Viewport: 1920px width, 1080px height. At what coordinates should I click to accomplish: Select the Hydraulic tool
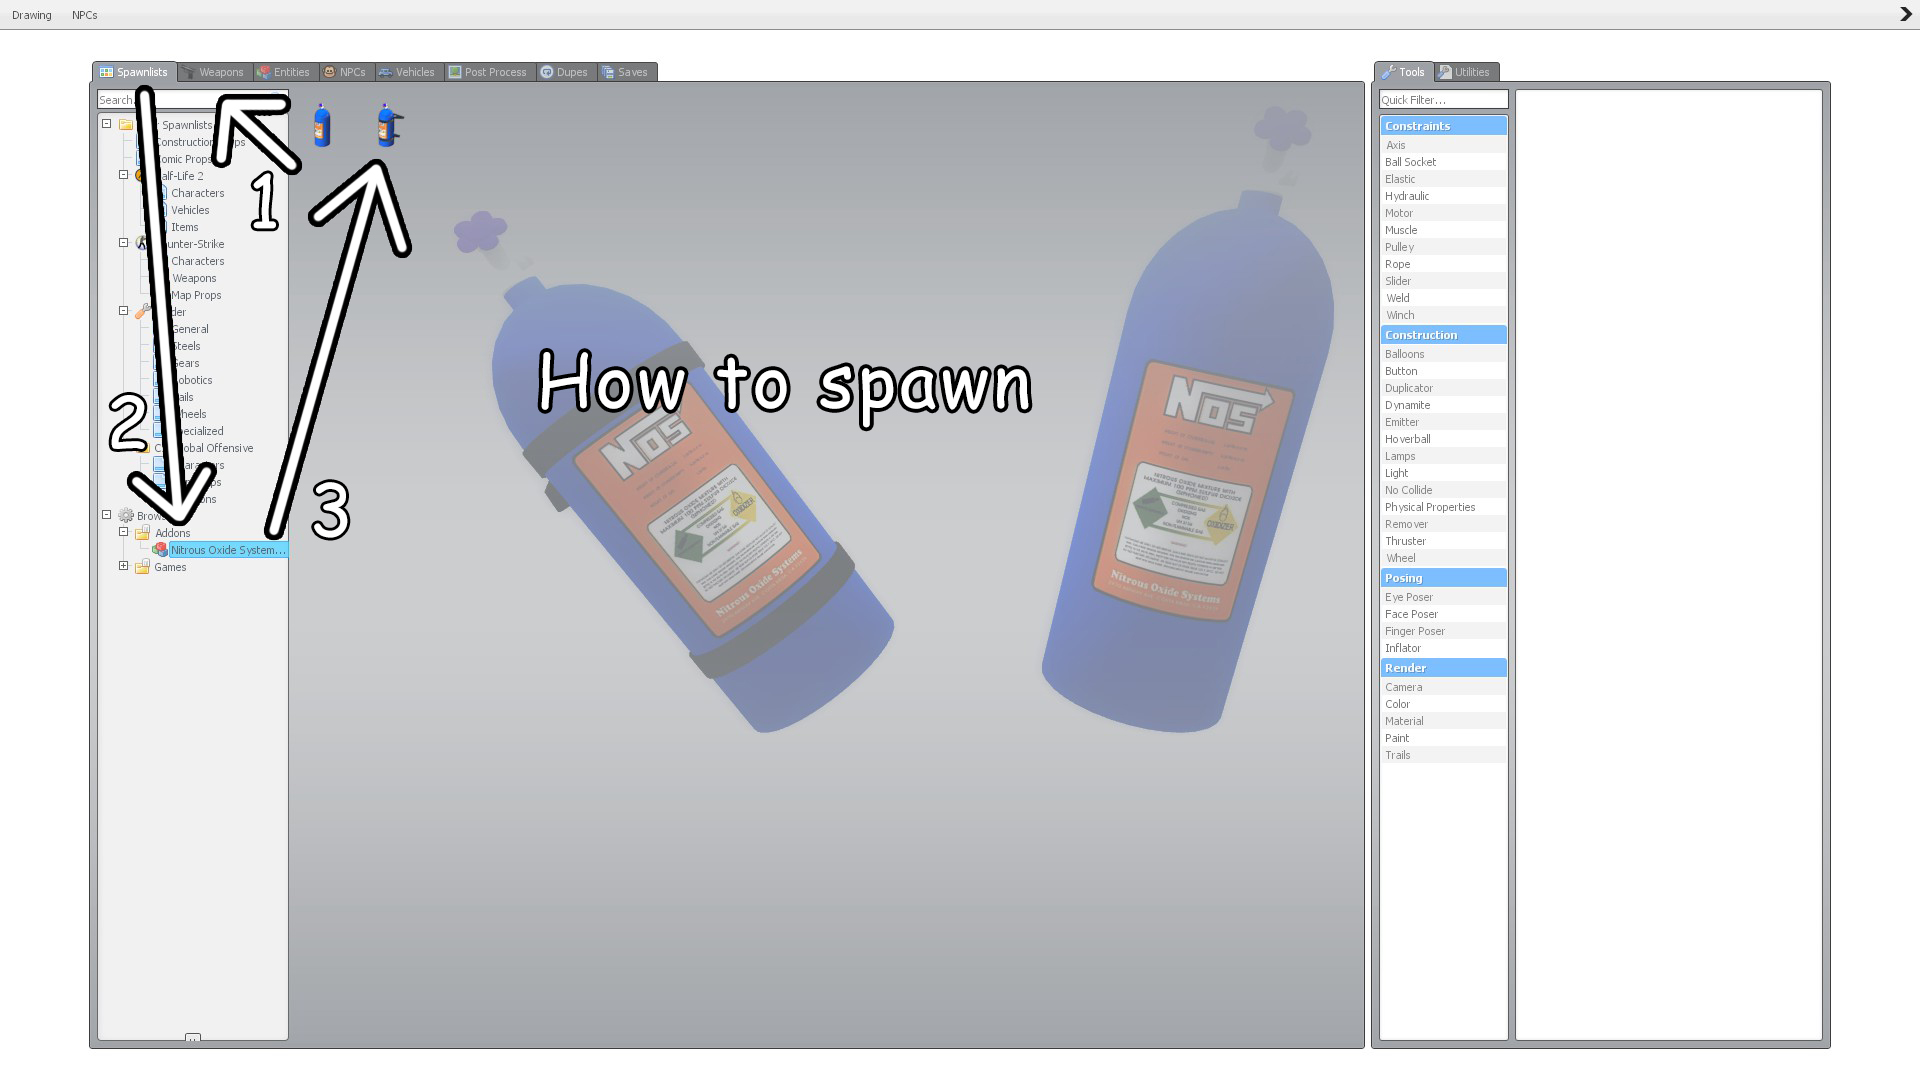[1443, 196]
